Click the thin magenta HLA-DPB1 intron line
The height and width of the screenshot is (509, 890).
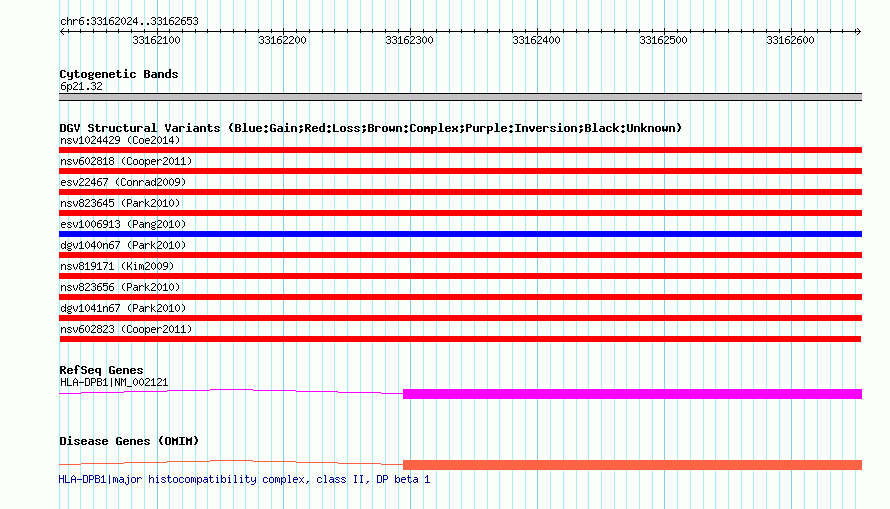[231, 391]
